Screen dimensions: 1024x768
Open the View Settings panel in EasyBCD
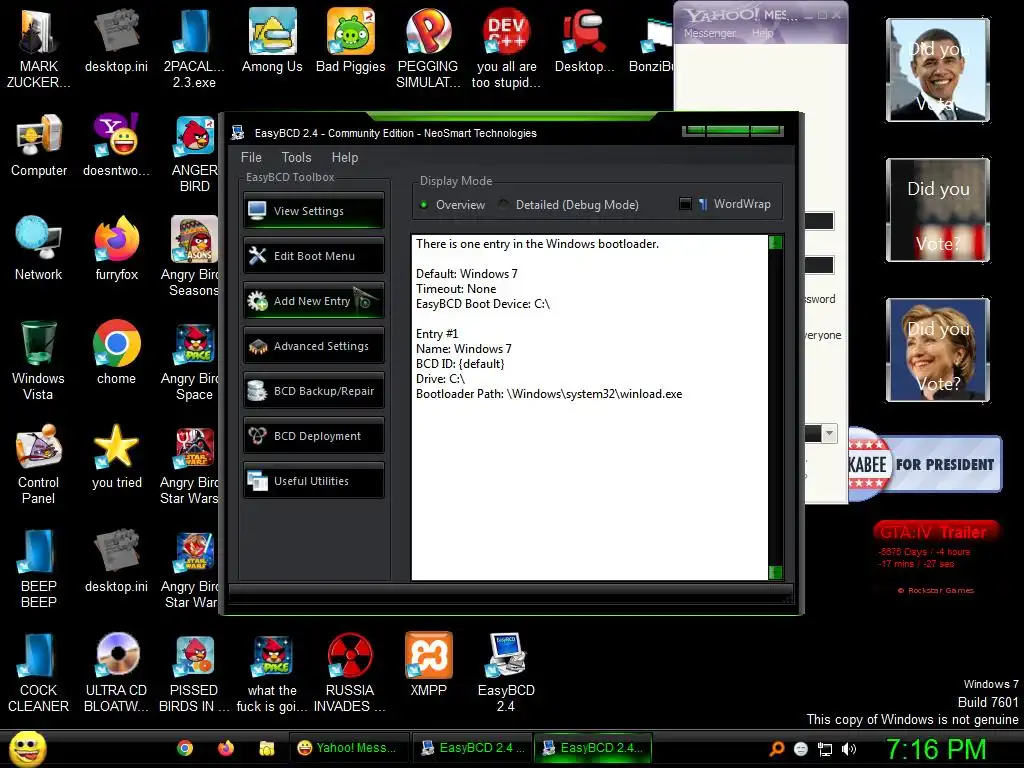313,210
